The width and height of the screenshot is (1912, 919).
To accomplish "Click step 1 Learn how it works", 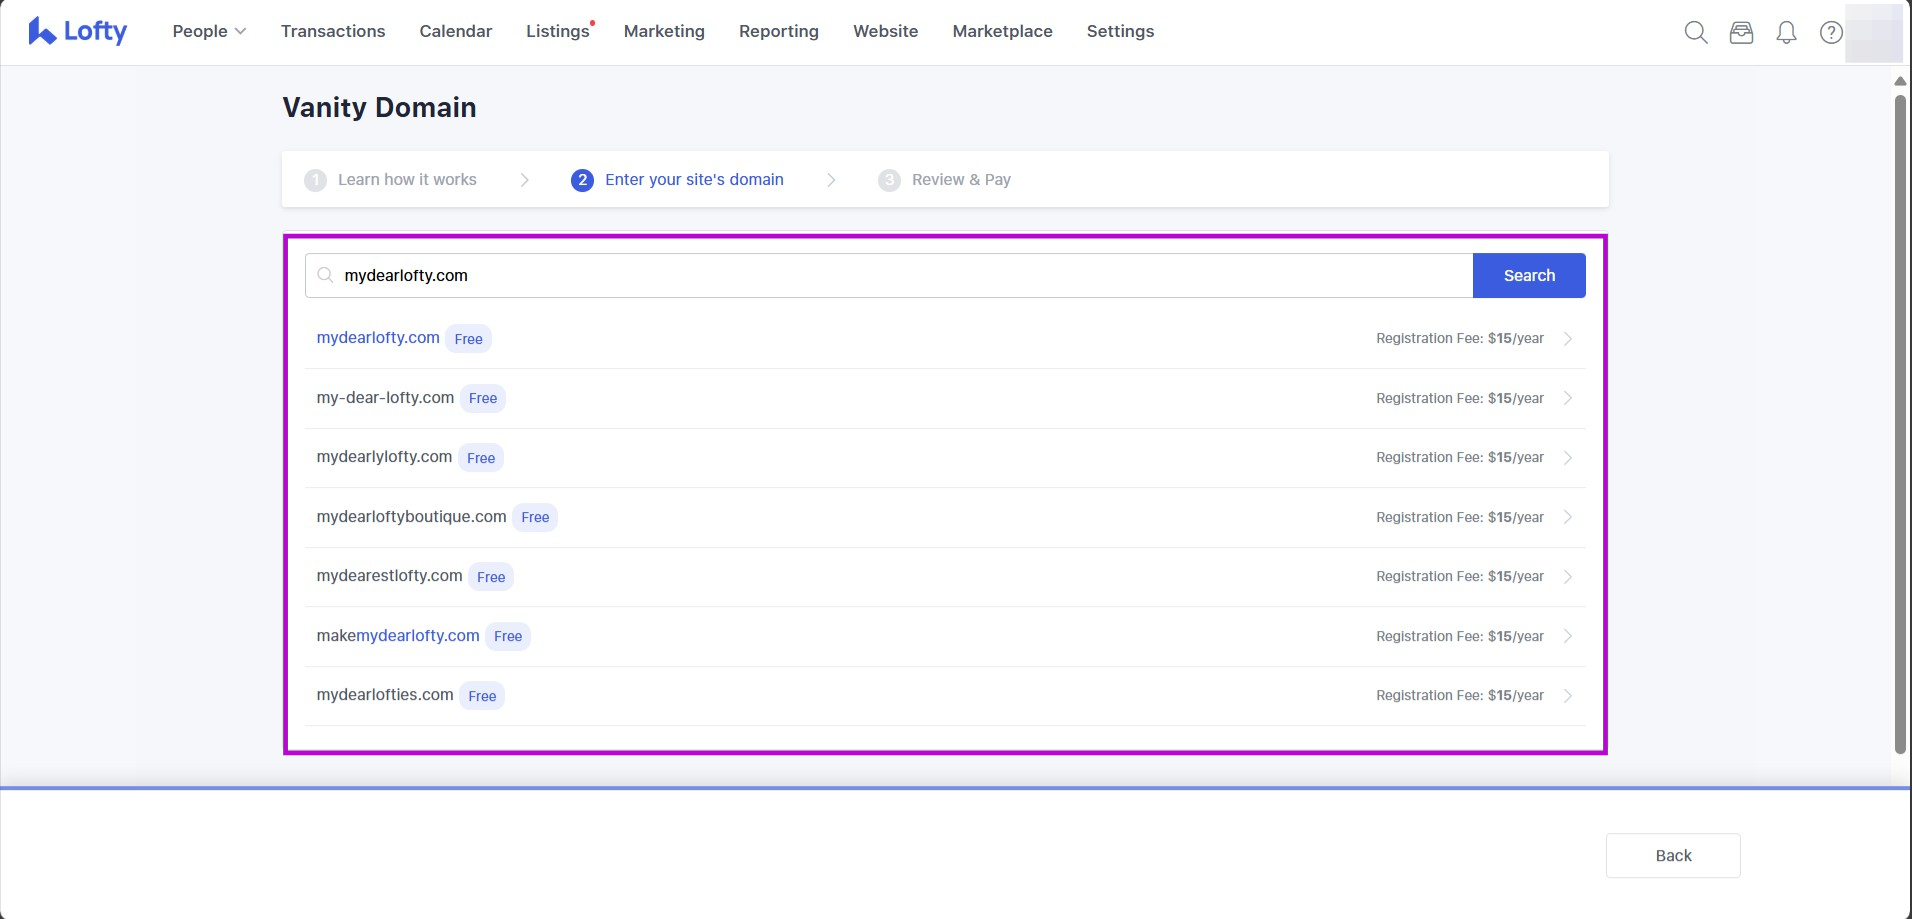I will pos(406,180).
